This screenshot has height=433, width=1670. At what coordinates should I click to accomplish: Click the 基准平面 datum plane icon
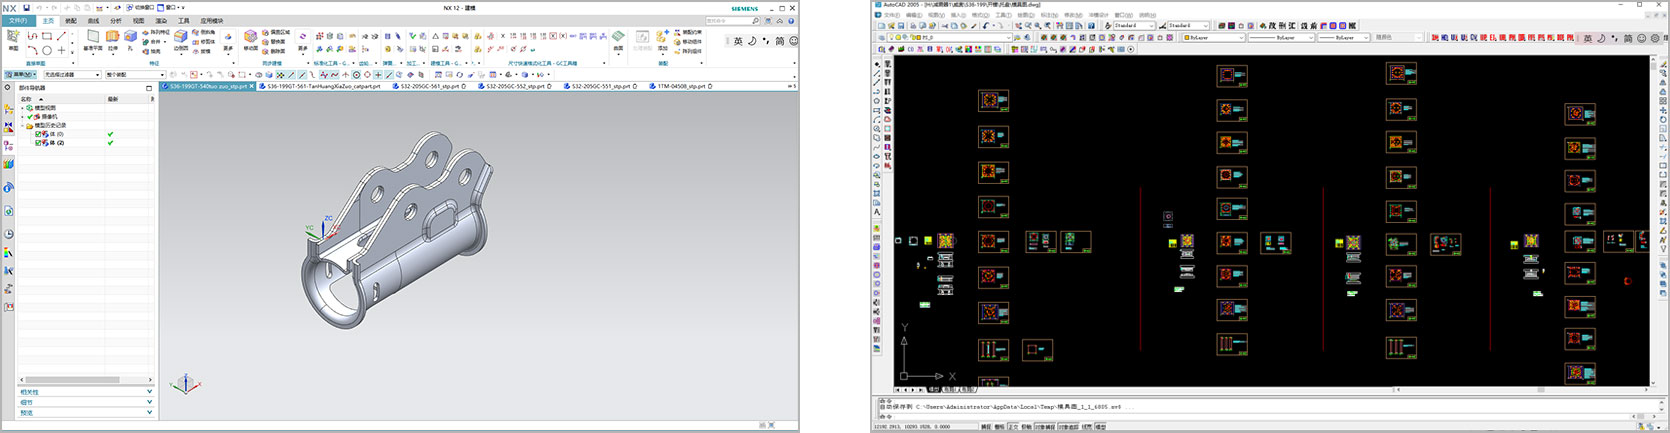(93, 38)
